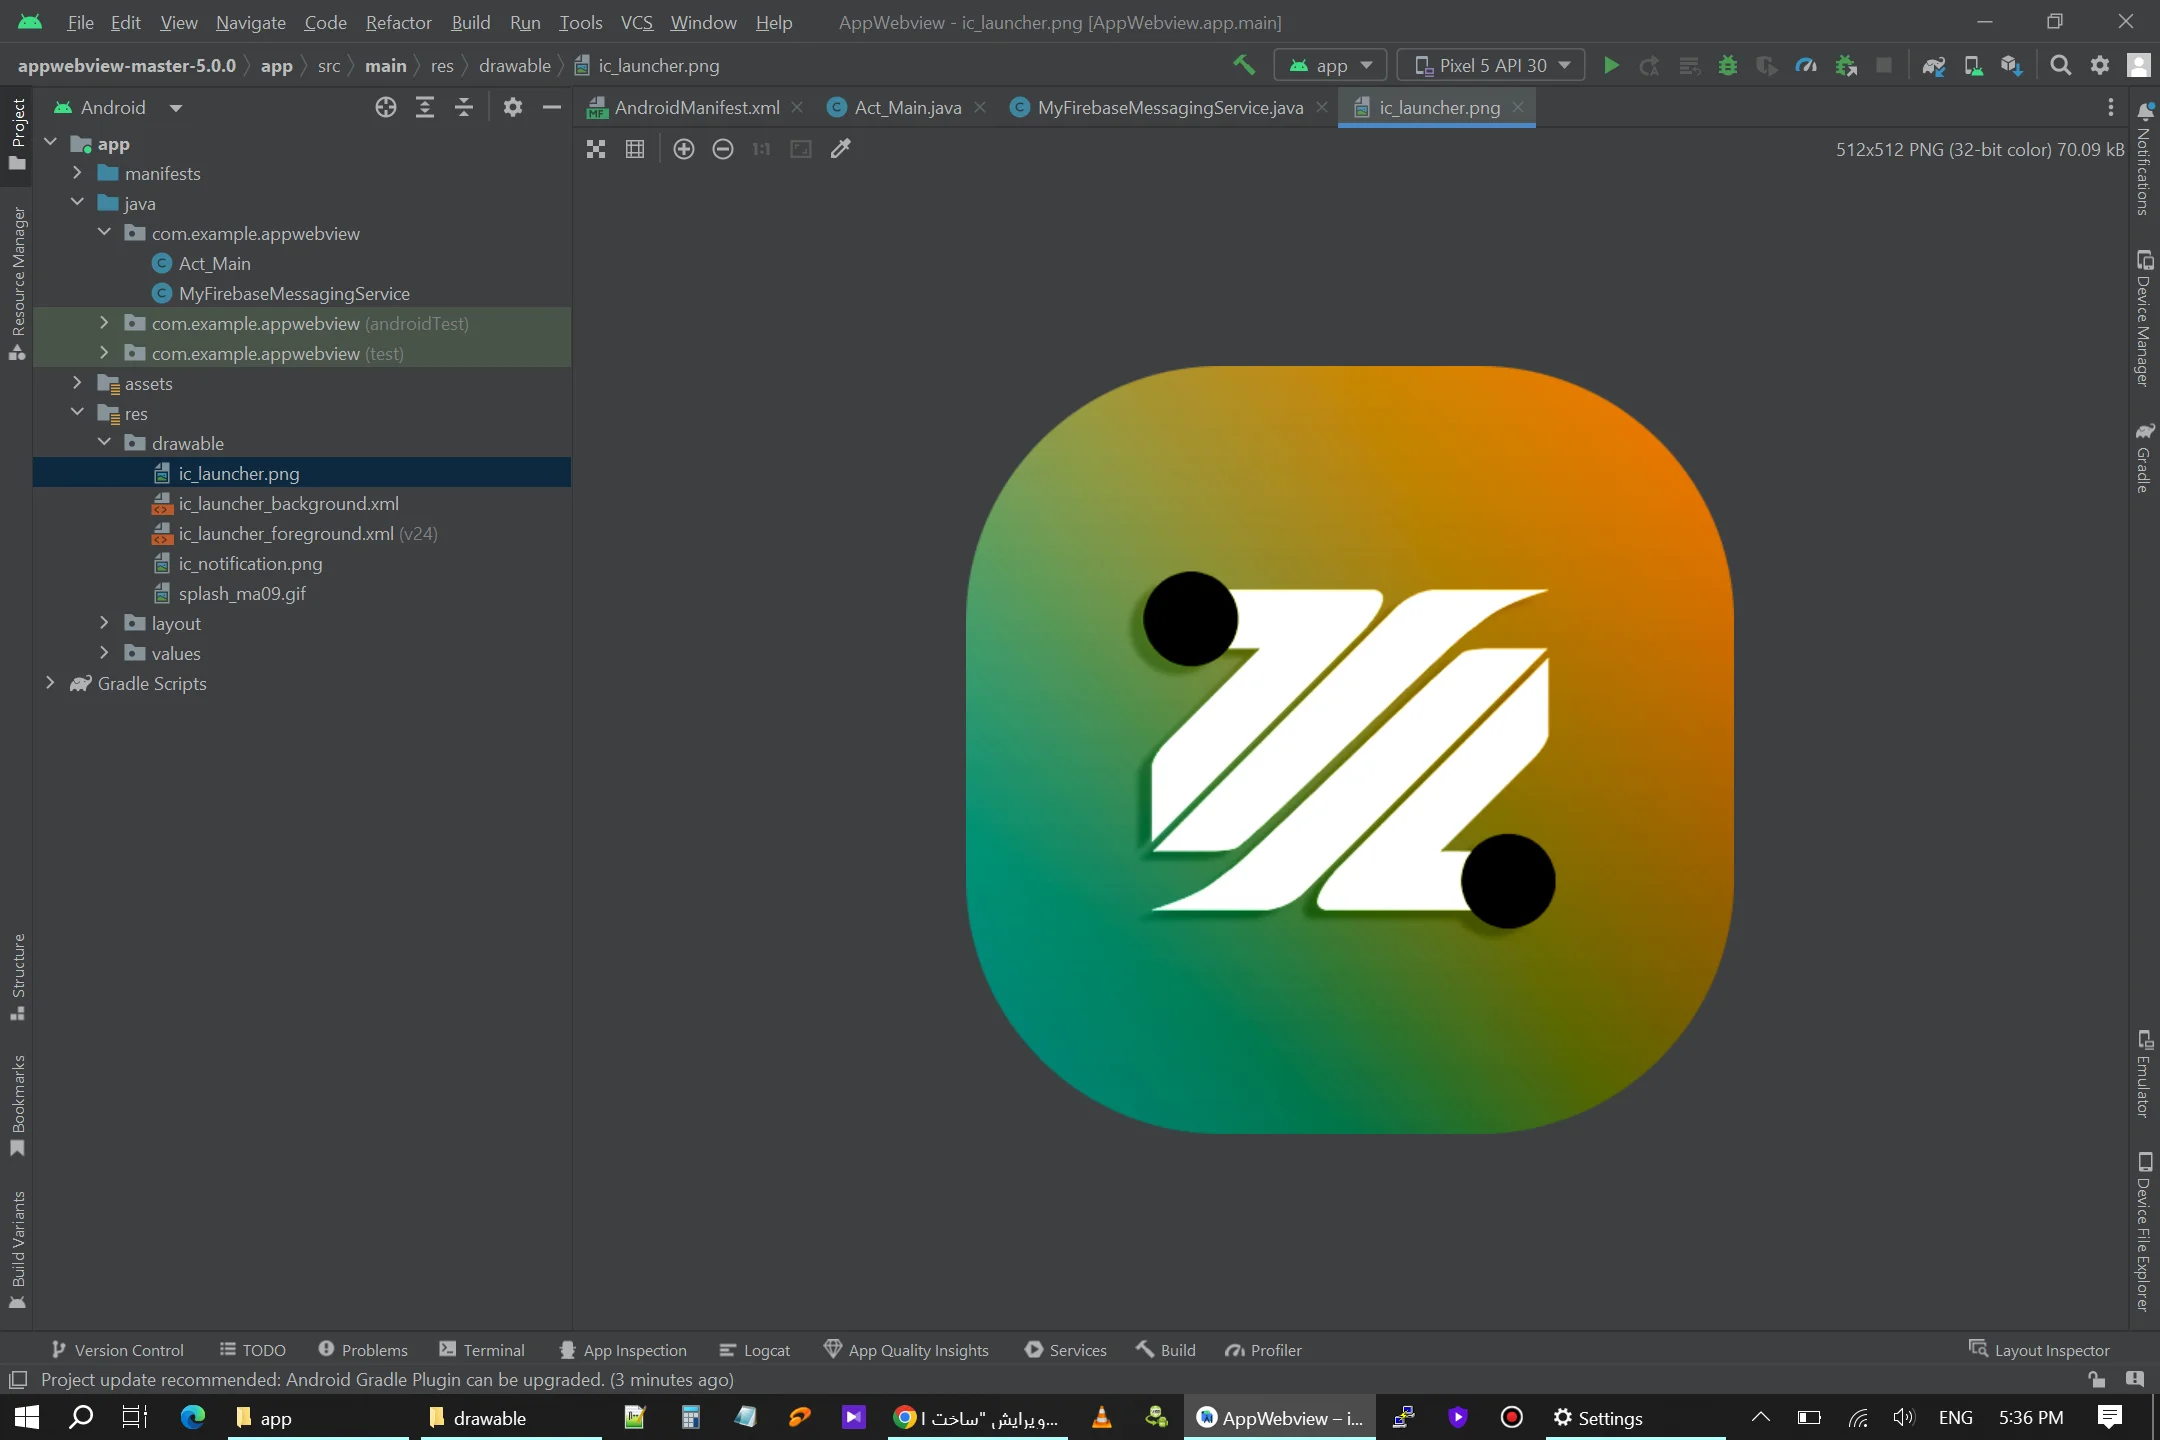Open the Terminal tool window
This screenshot has width=2160, height=1440.
[x=482, y=1350]
